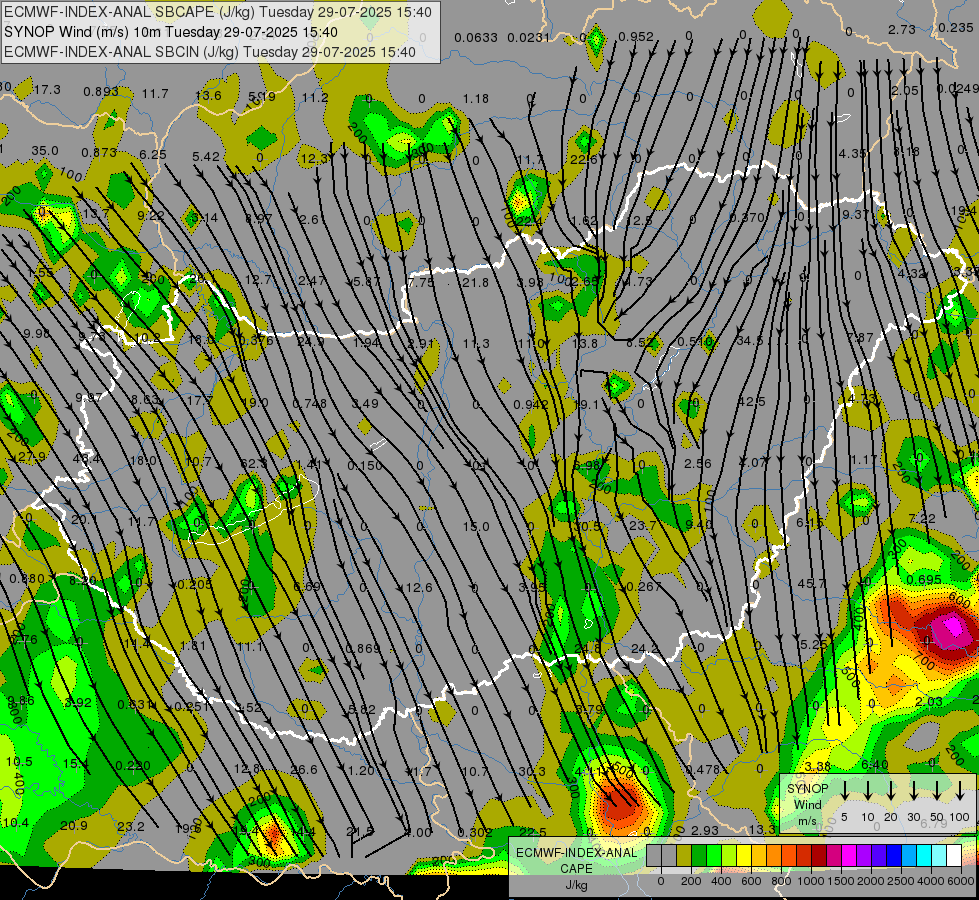Click the wind arrow above 100 m/s
This screenshot has width=979, height=900.
pos(960,791)
